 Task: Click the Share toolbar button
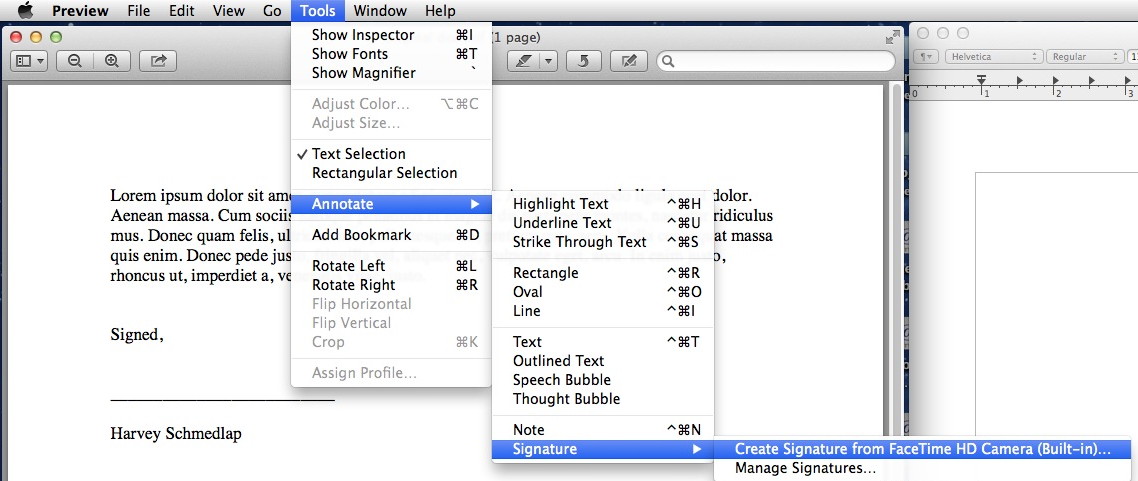click(x=158, y=61)
